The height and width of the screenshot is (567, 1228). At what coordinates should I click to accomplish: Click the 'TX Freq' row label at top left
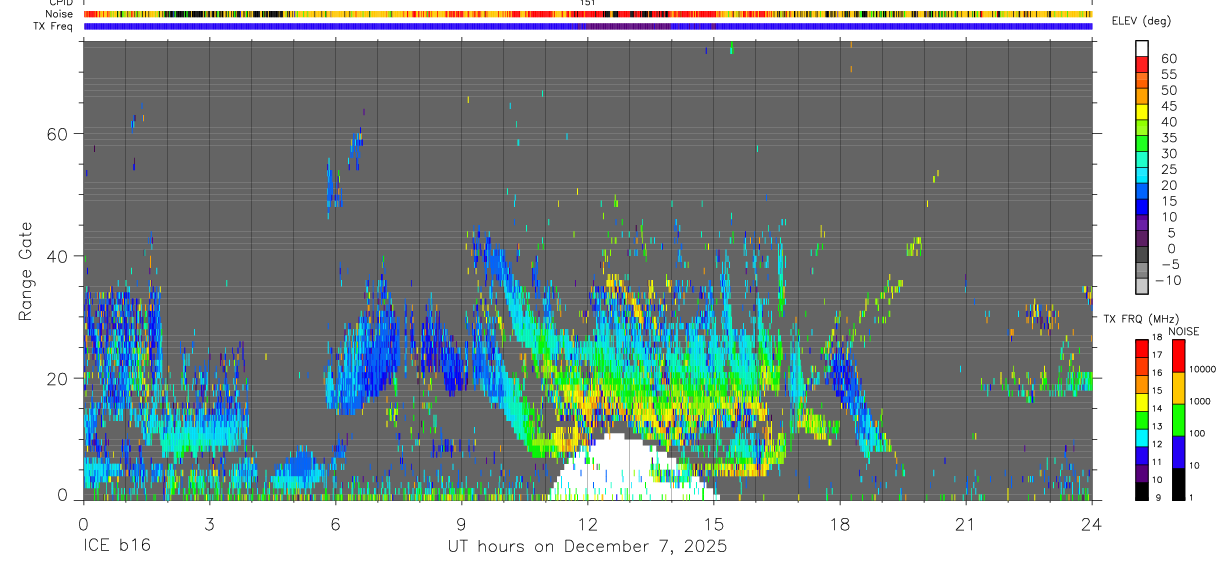click(x=54, y=26)
